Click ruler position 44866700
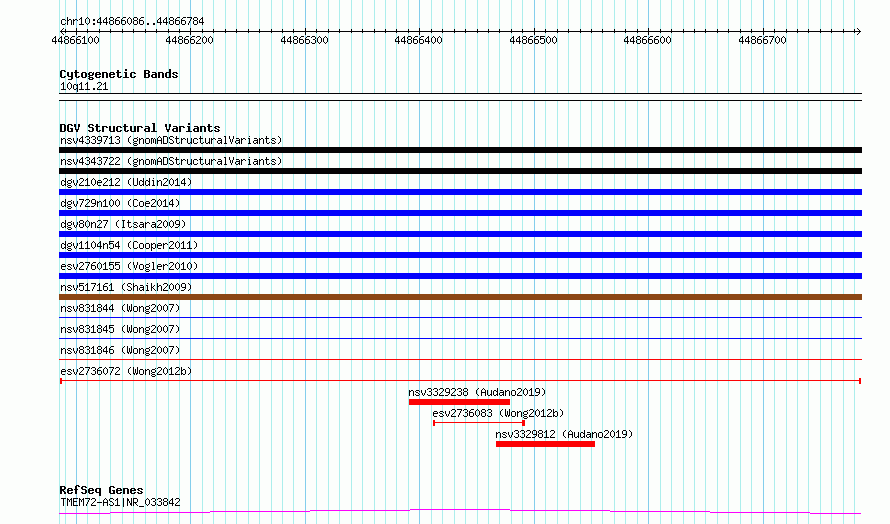This screenshot has width=890, height=524. [x=762, y=40]
